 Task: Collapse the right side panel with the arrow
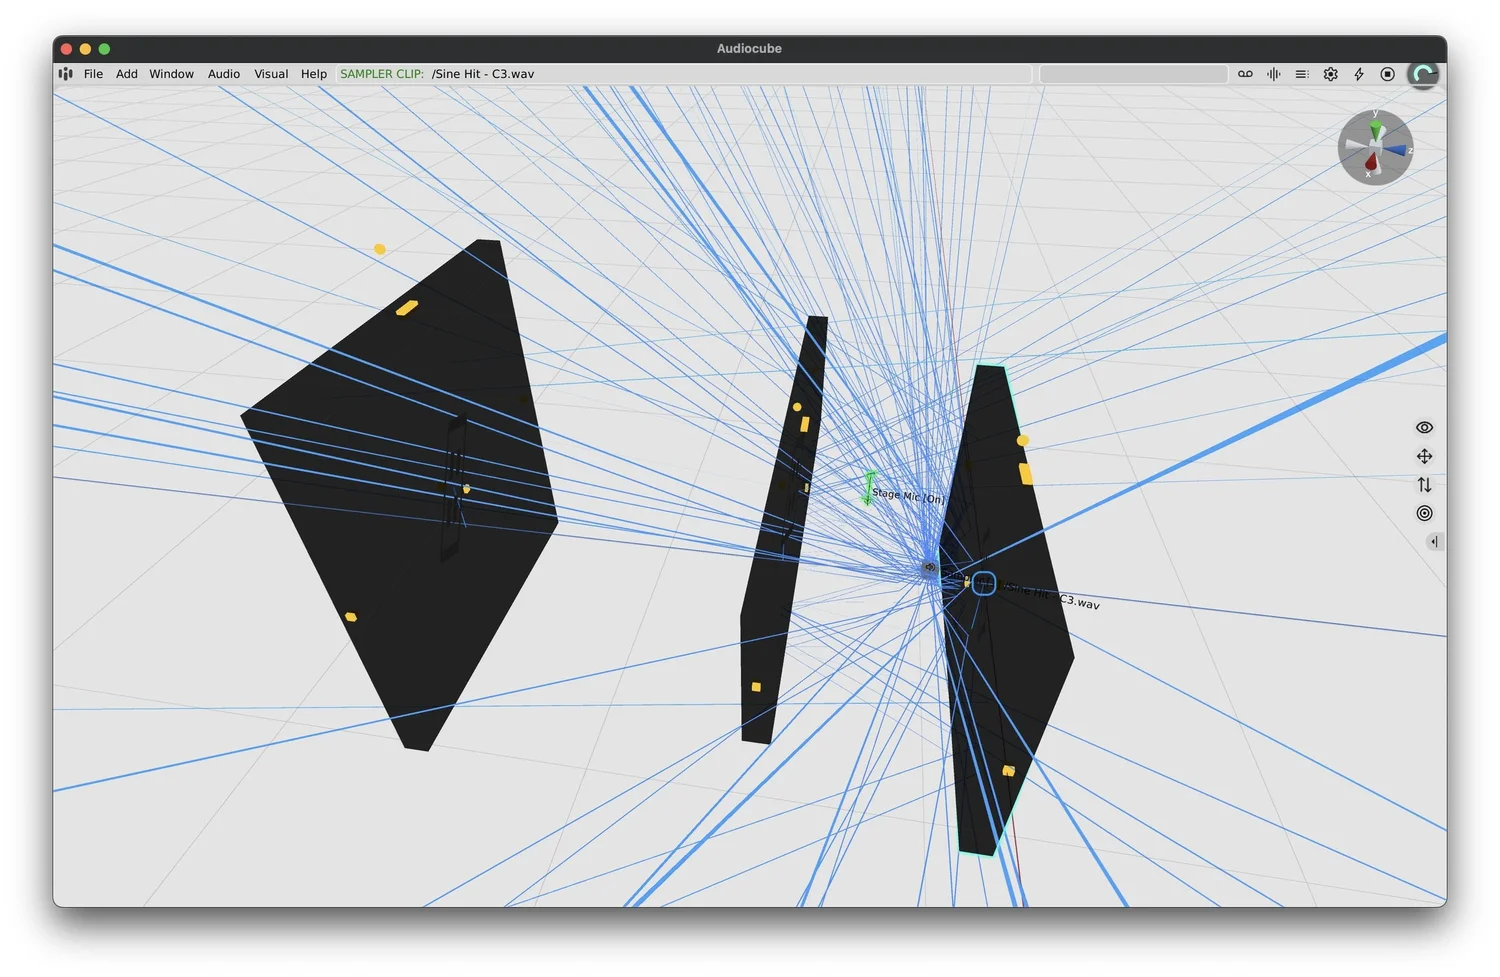pyautogui.click(x=1434, y=541)
